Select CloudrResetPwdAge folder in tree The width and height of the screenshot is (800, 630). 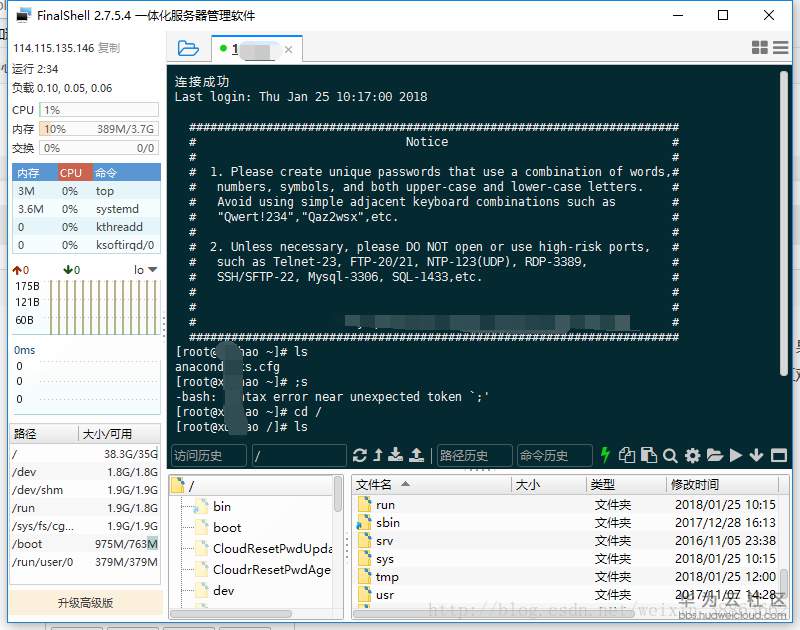pyautogui.click(x=263, y=569)
